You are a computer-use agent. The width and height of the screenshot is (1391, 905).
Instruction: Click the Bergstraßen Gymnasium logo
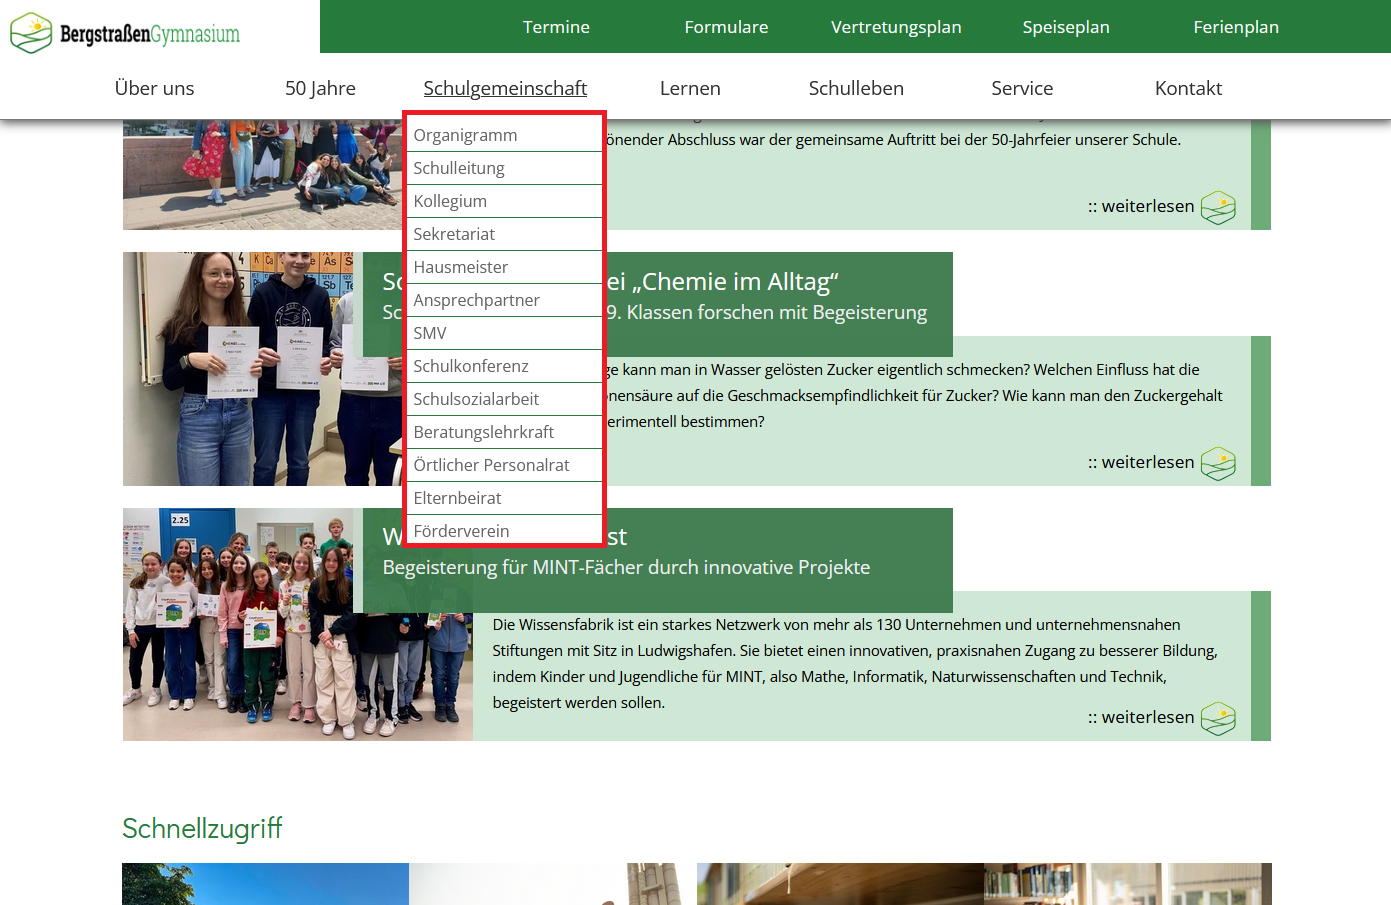[125, 33]
